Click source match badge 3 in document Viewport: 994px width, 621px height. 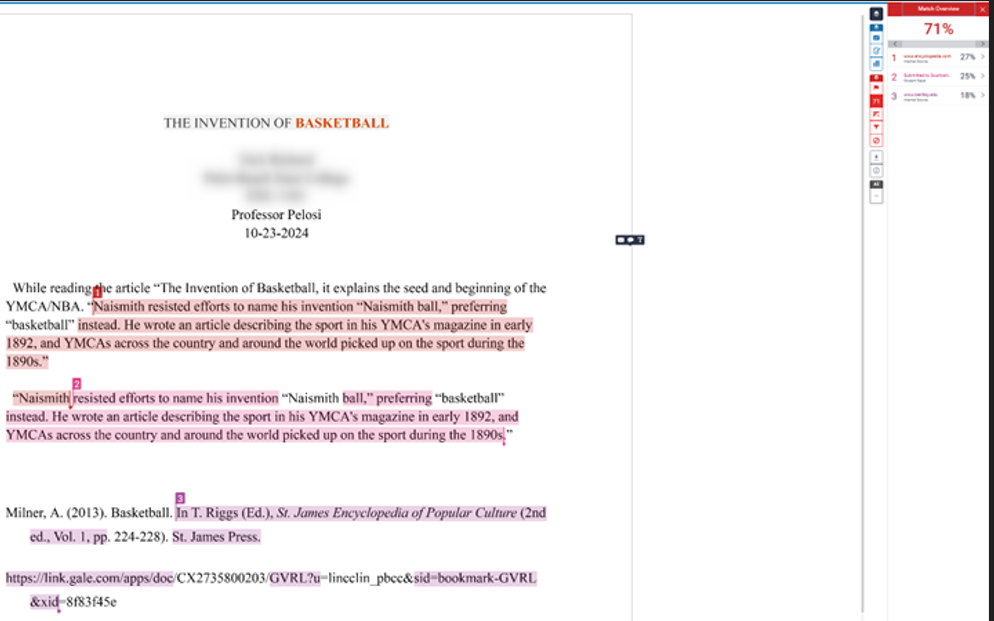(x=179, y=498)
